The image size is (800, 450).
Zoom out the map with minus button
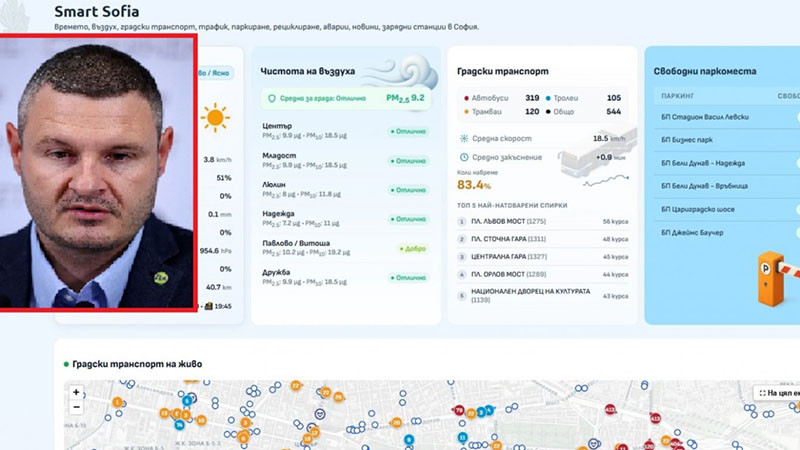tap(76, 407)
